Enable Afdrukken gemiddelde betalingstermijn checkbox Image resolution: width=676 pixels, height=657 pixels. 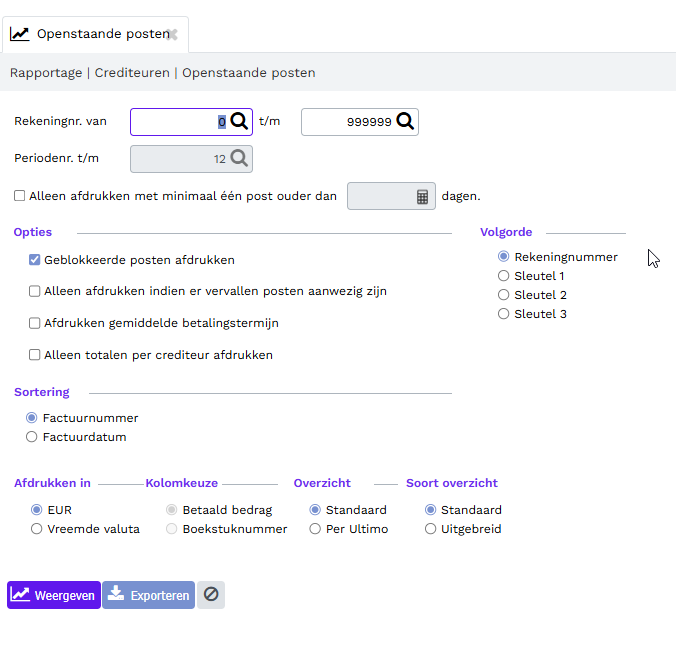tap(34, 323)
